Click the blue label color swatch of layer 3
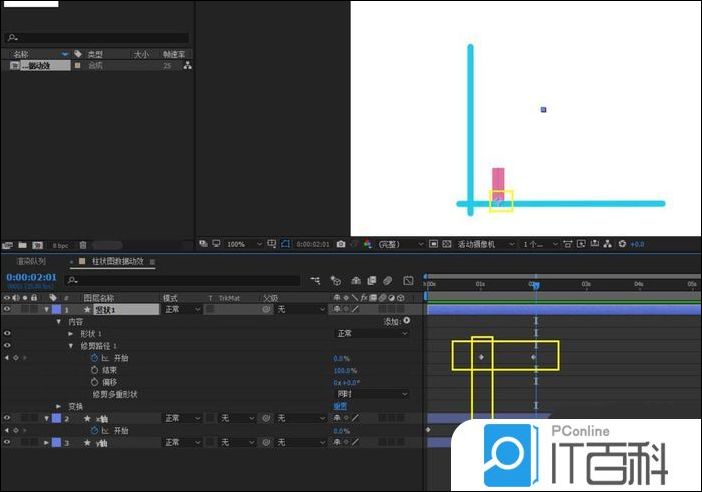Image resolution: width=702 pixels, height=492 pixels. [x=56, y=442]
